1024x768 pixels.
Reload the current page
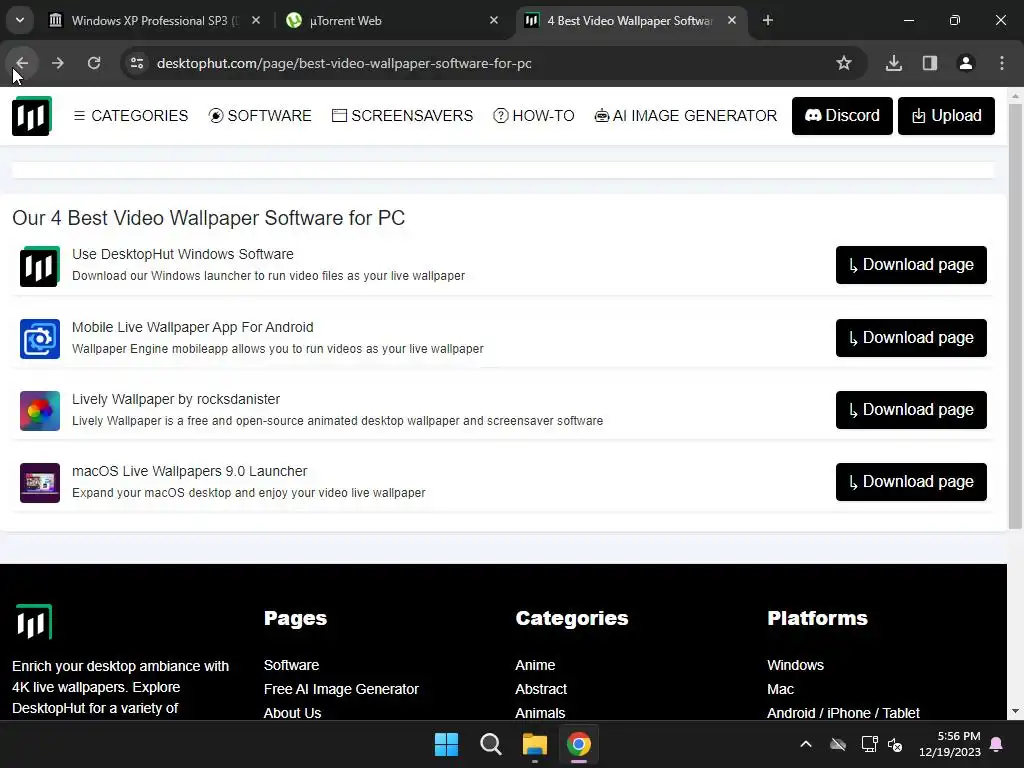tap(94, 63)
